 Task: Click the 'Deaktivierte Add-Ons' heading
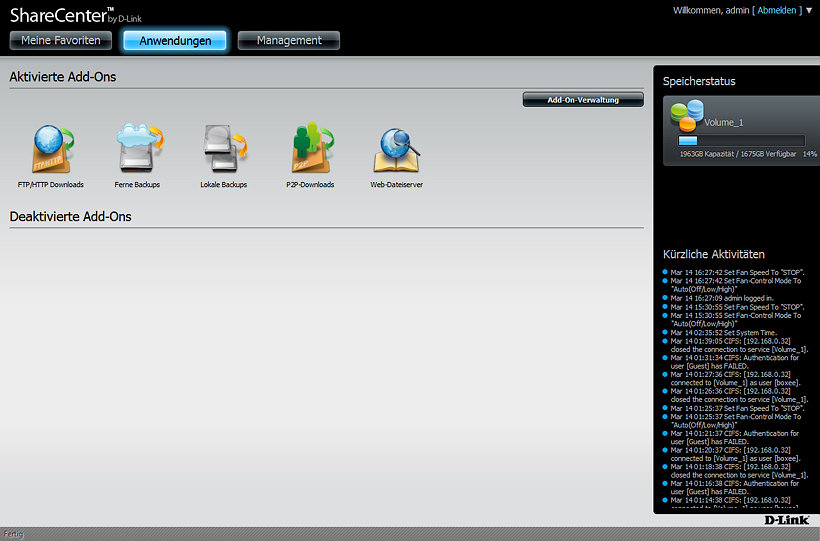tap(71, 217)
